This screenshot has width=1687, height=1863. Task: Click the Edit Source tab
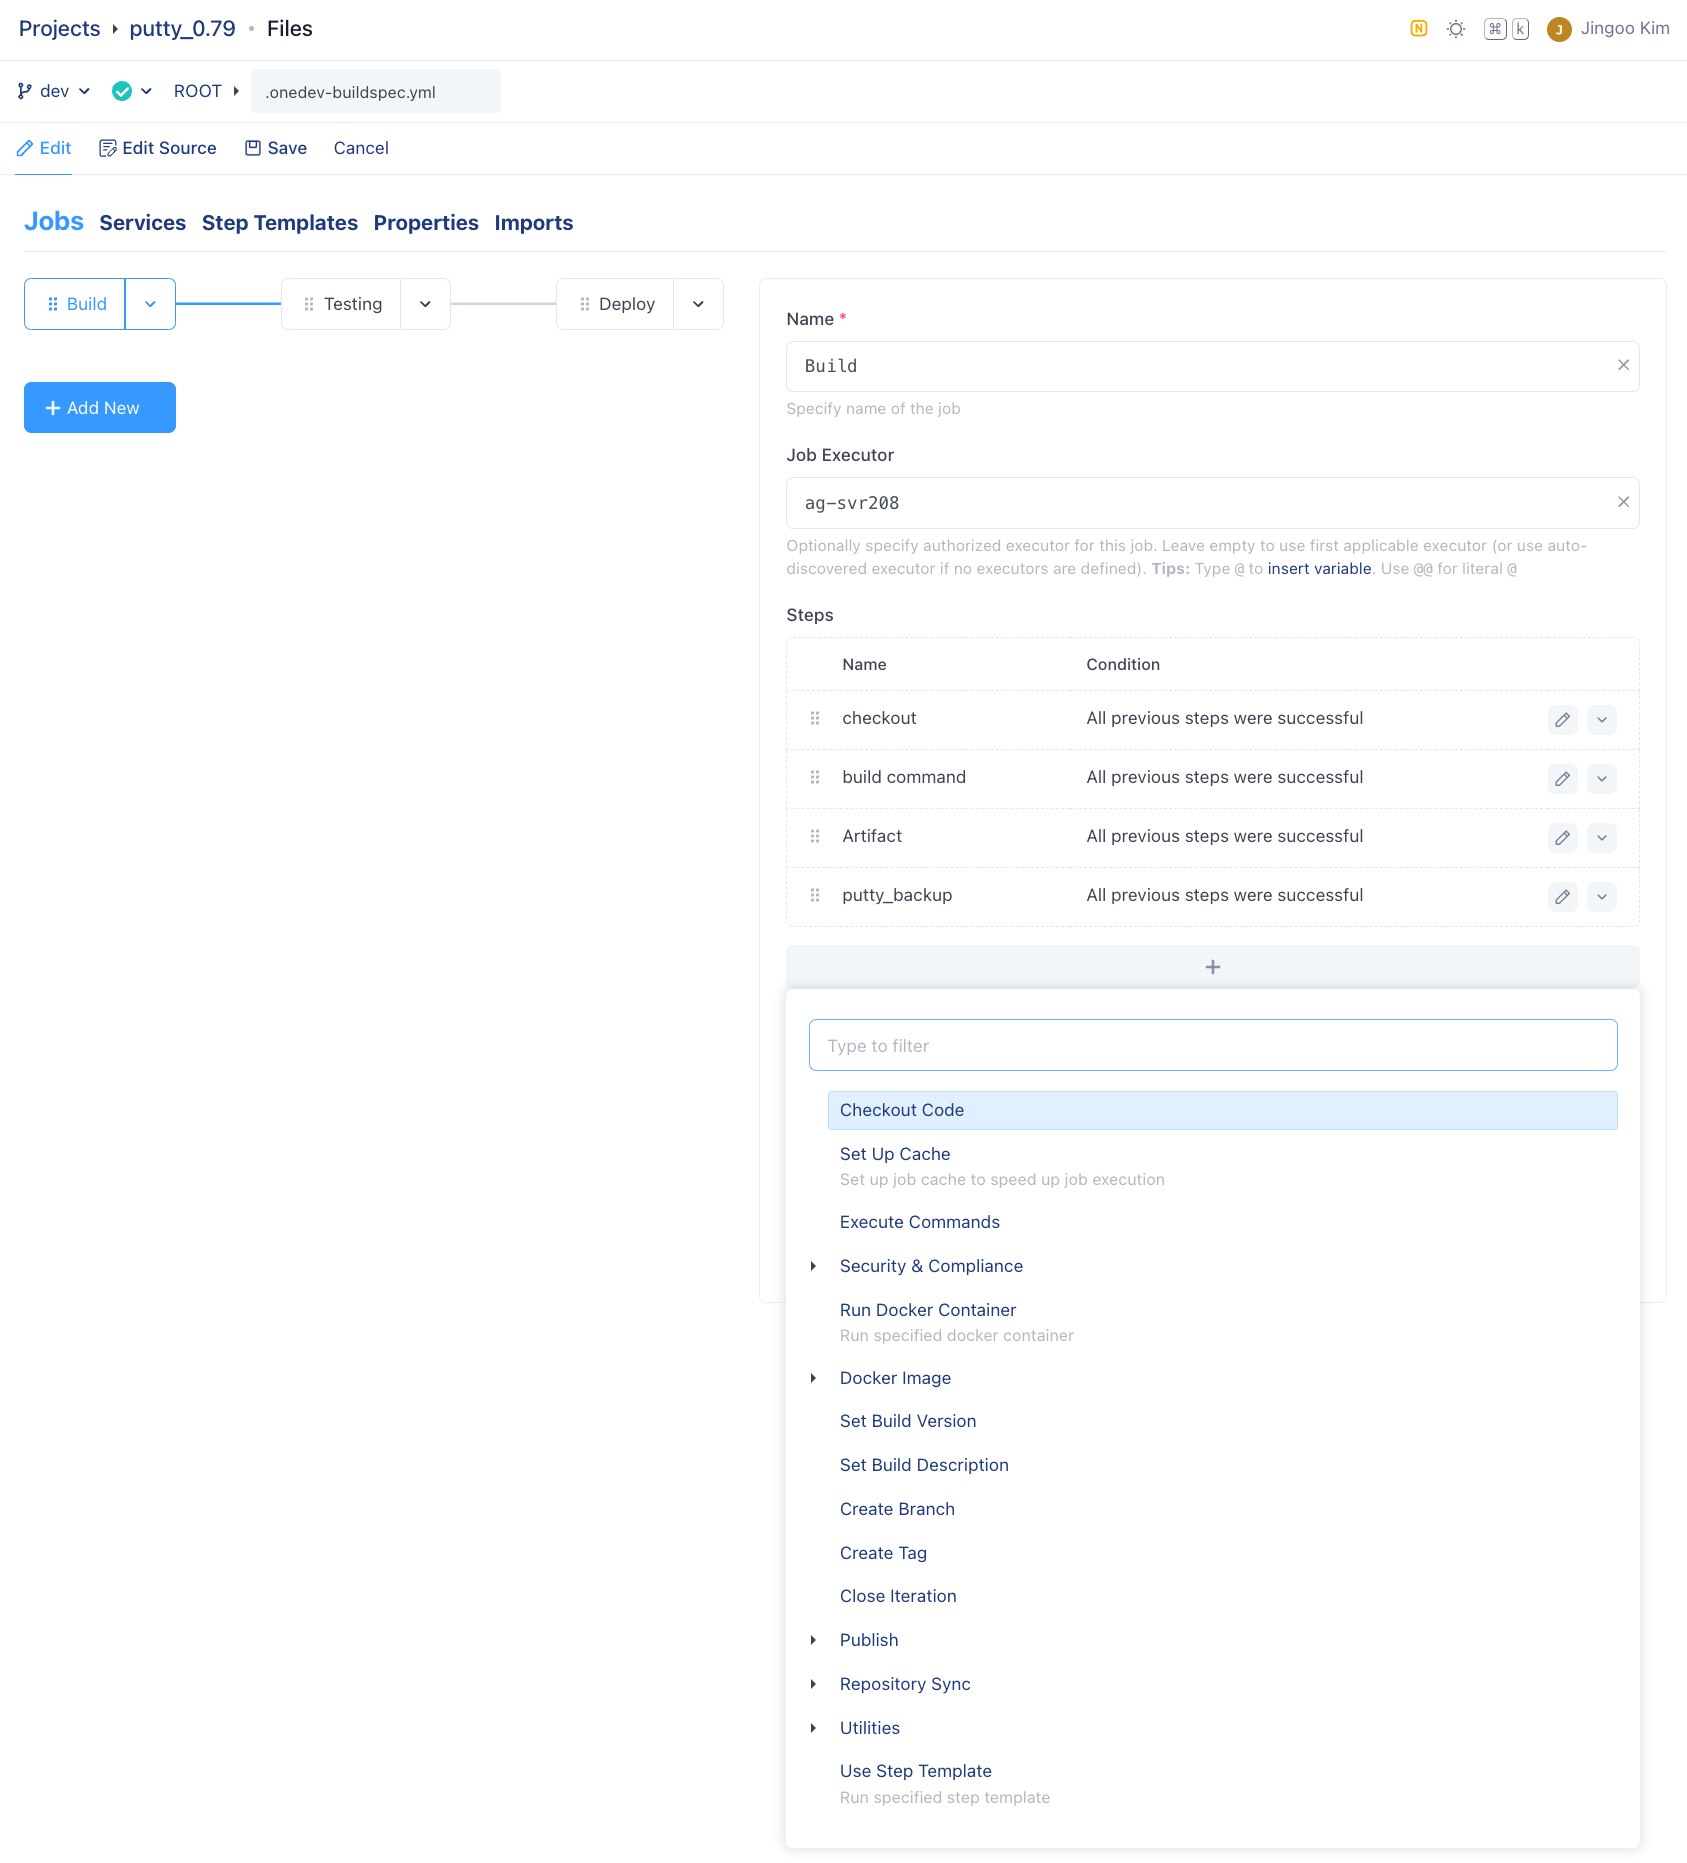point(158,148)
